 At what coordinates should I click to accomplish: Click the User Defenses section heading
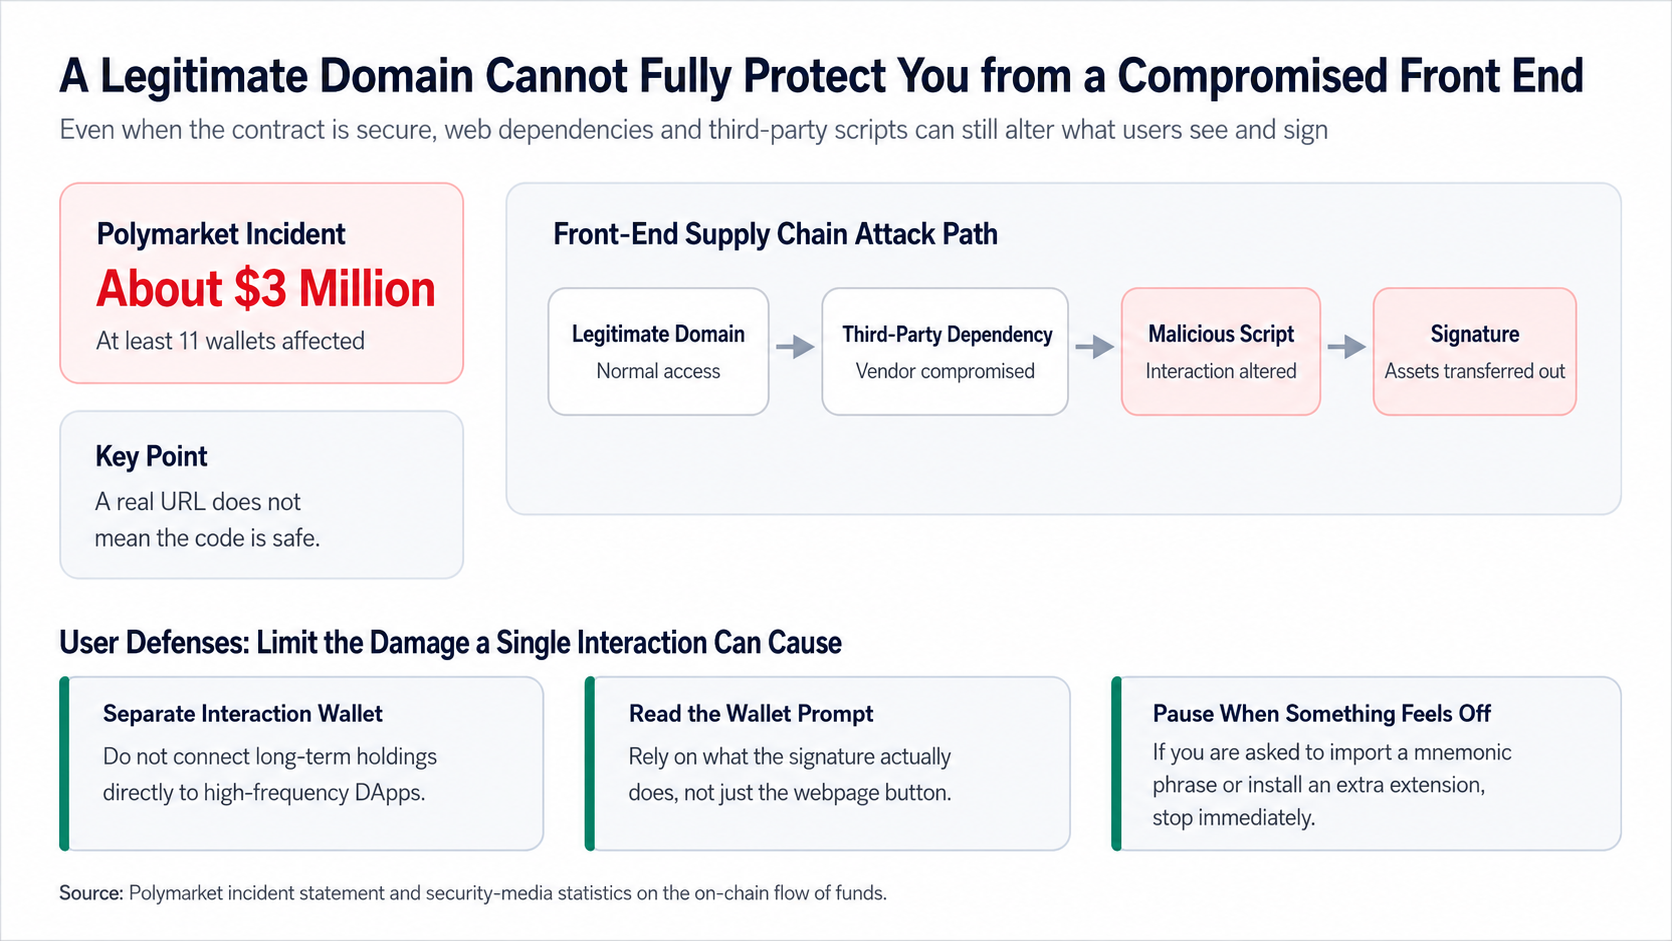pyautogui.click(x=450, y=642)
